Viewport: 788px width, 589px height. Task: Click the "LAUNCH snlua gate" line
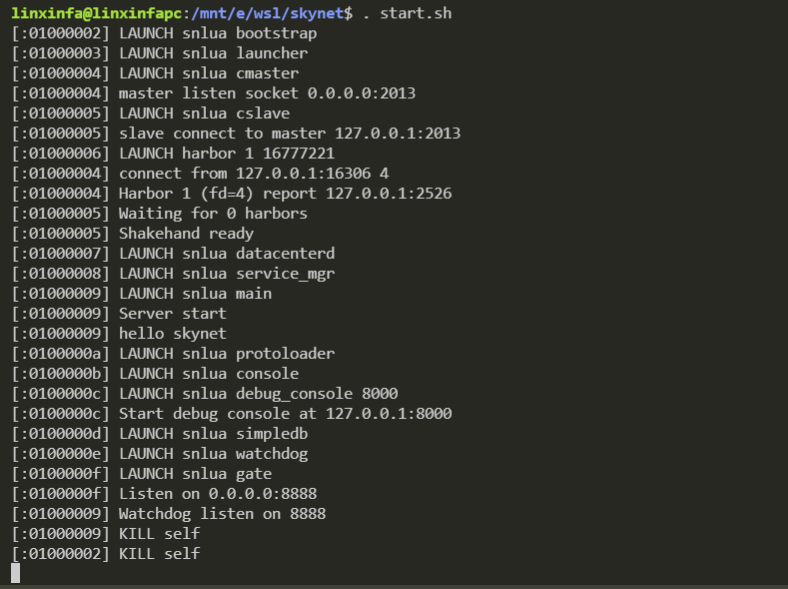point(195,473)
